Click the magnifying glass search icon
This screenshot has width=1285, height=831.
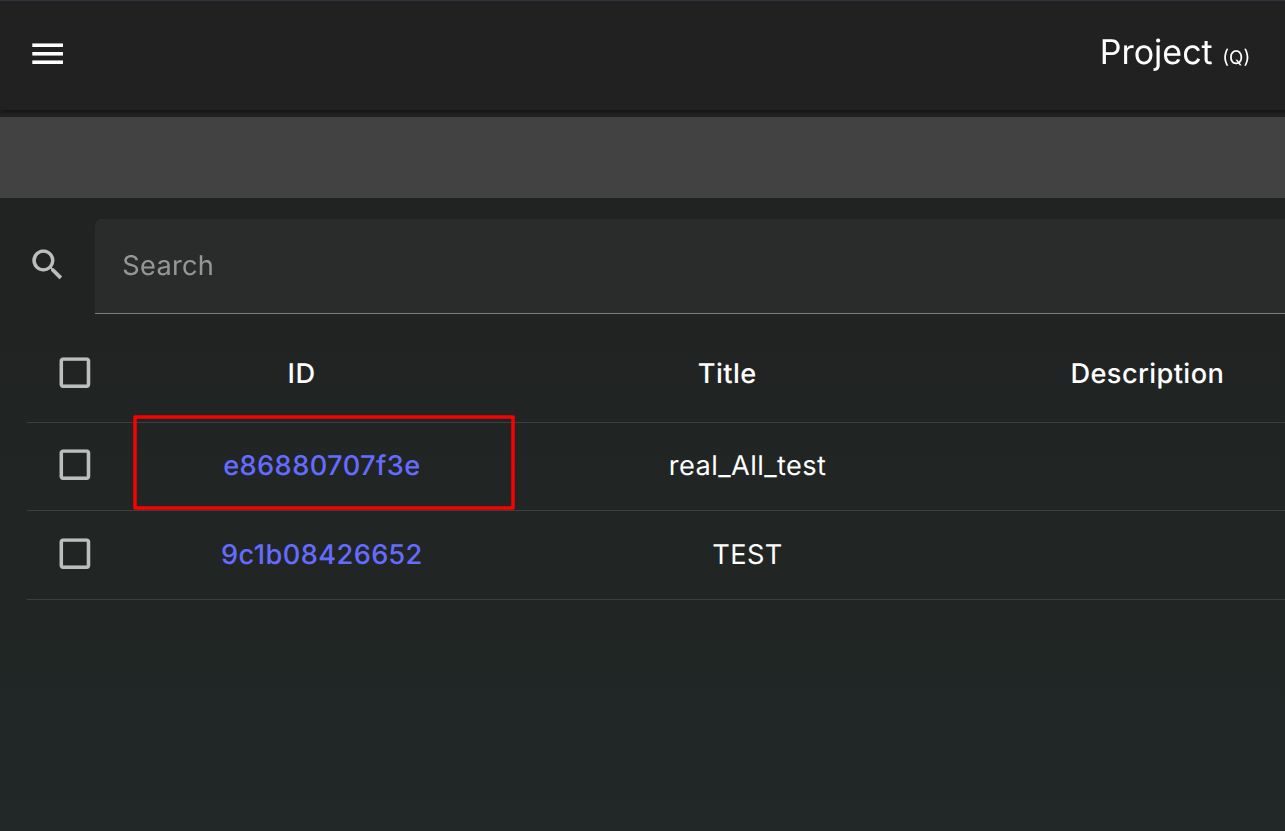(x=47, y=265)
